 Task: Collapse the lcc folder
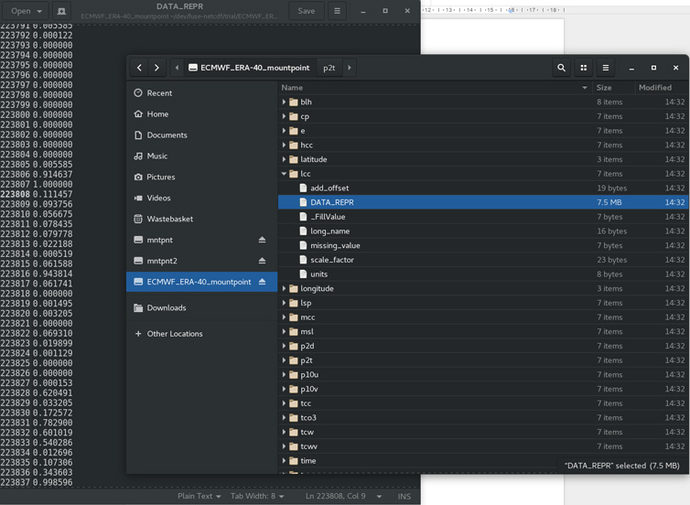(284, 174)
